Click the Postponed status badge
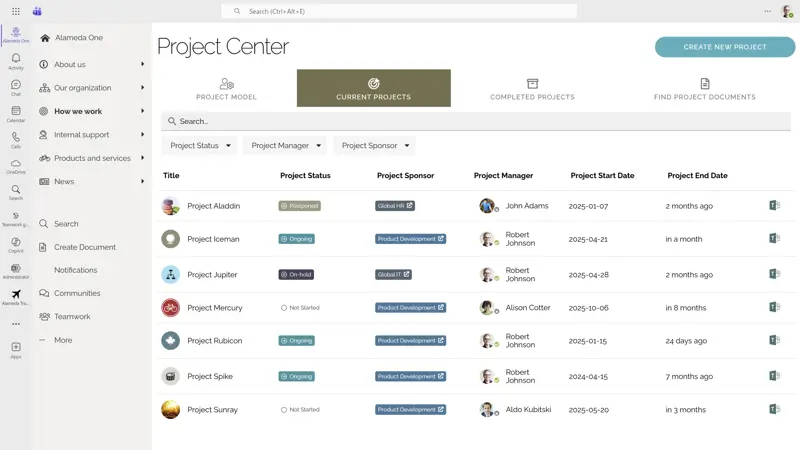 [299, 206]
